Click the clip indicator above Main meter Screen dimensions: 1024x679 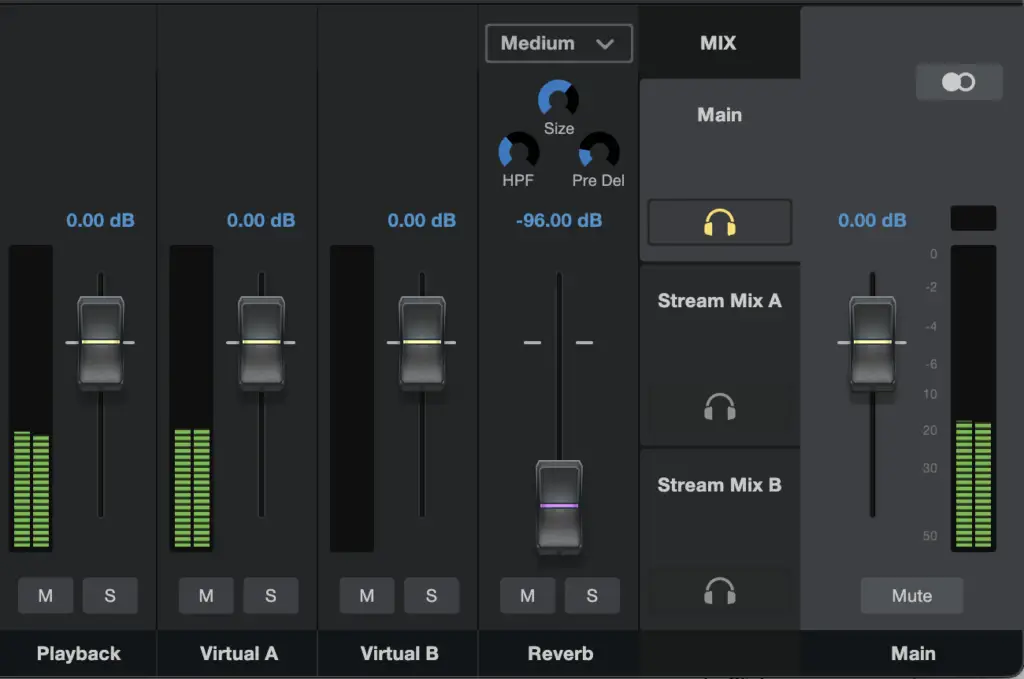click(x=973, y=218)
